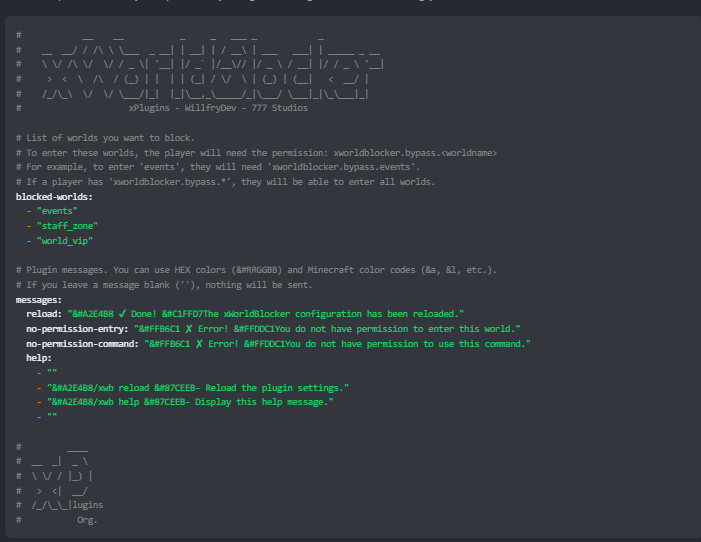Click the "reload:" key

(x=45, y=314)
